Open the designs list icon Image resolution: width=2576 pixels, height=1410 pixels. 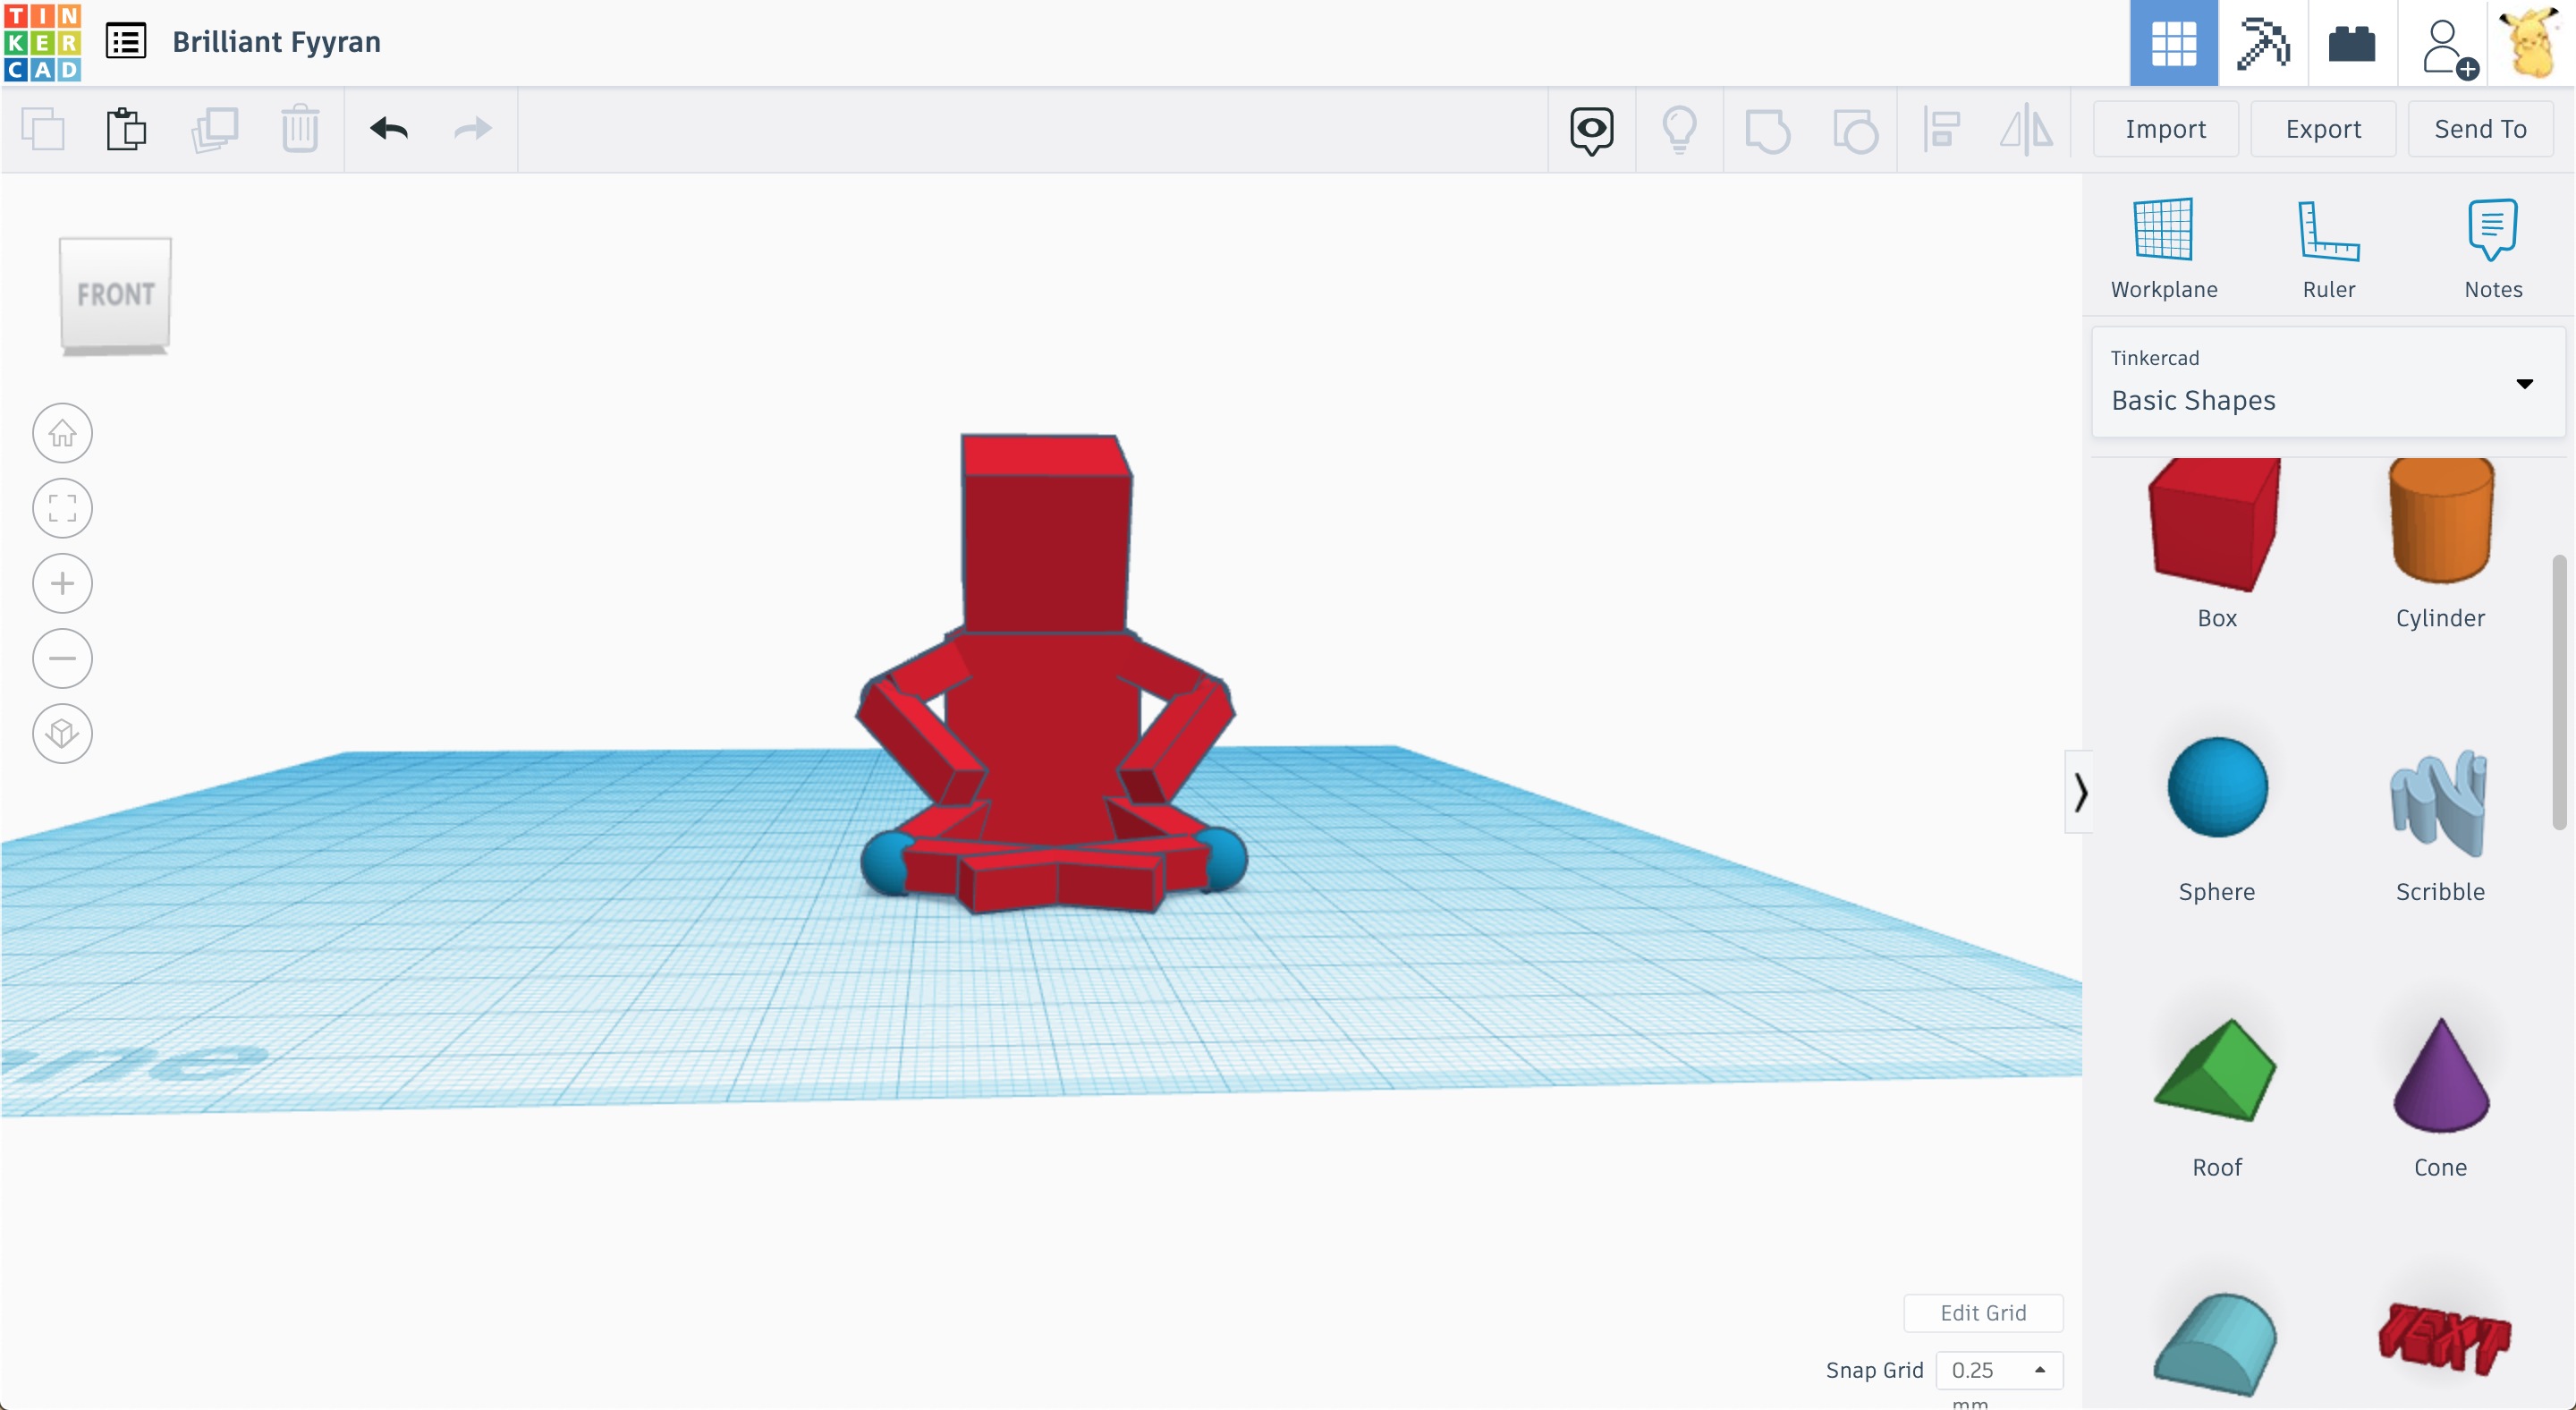(126, 42)
